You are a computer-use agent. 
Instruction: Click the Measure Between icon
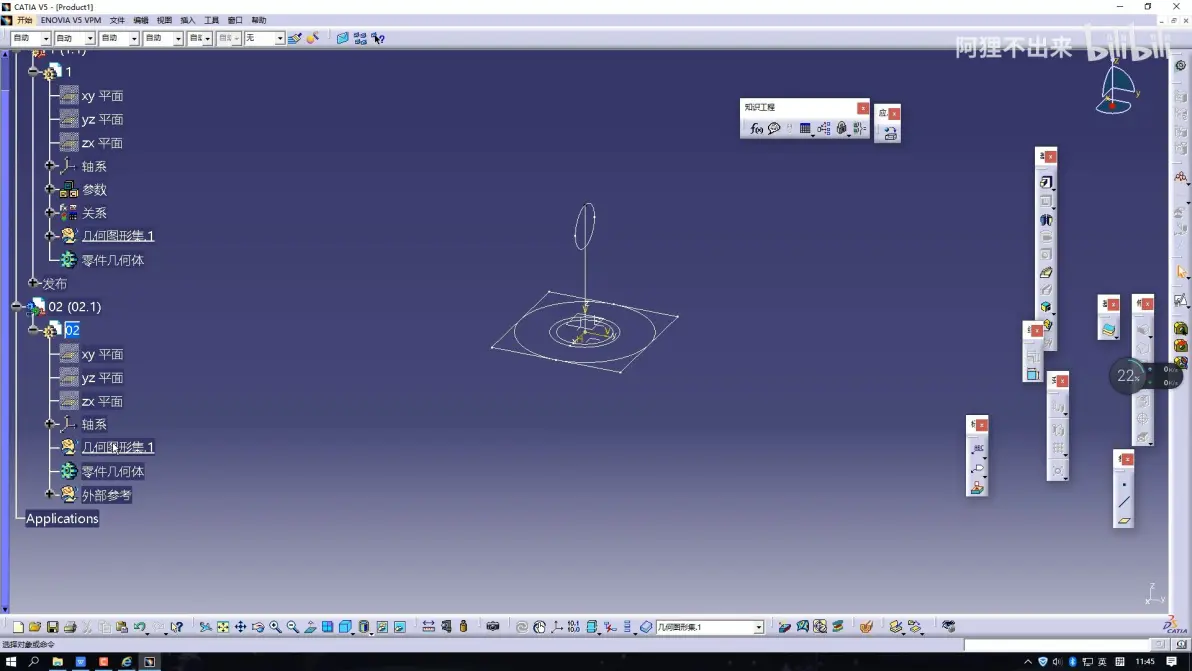[428, 627]
